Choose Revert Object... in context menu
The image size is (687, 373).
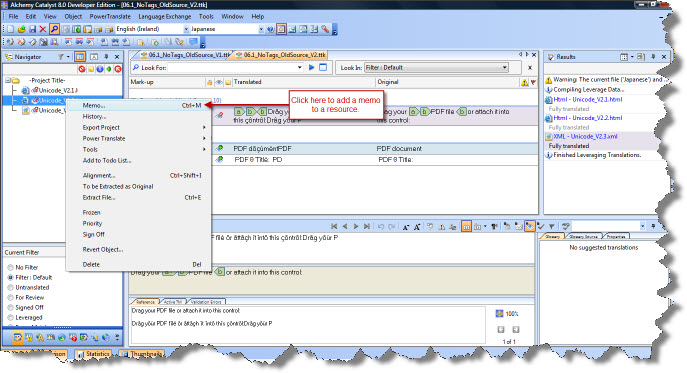138,249
